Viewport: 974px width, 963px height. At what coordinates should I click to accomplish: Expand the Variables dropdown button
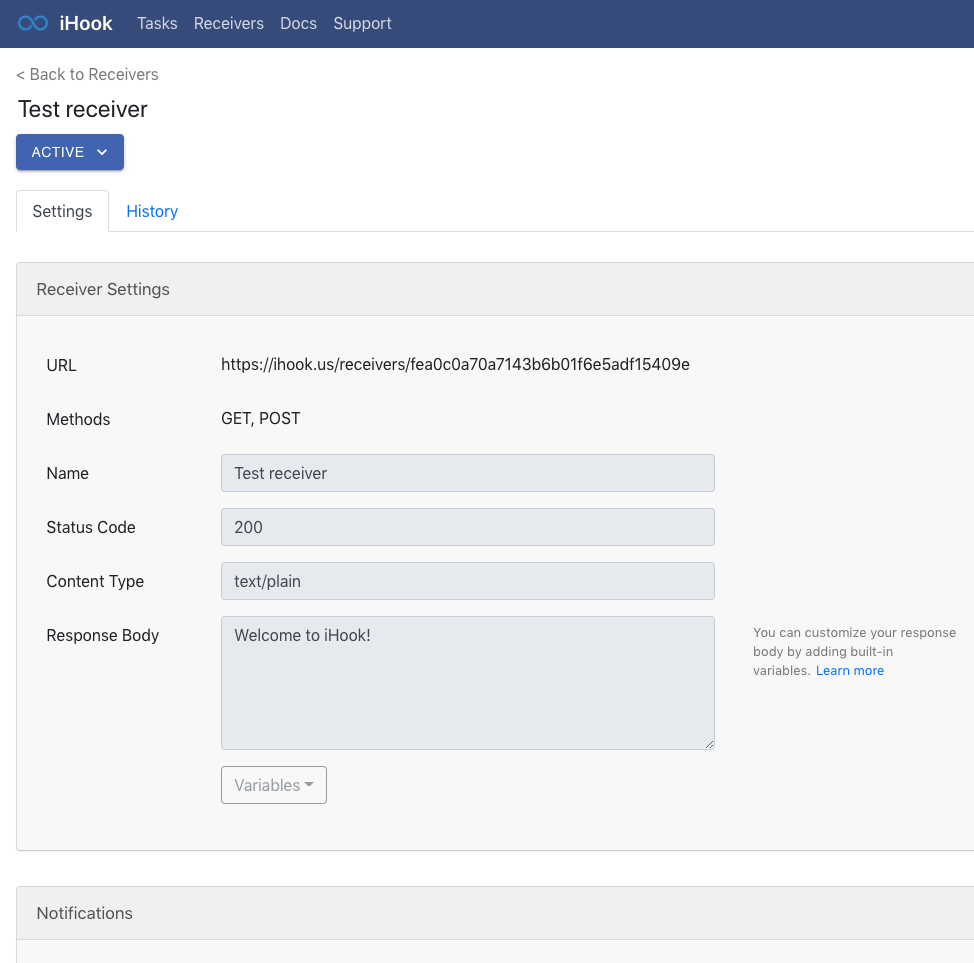(x=274, y=785)
